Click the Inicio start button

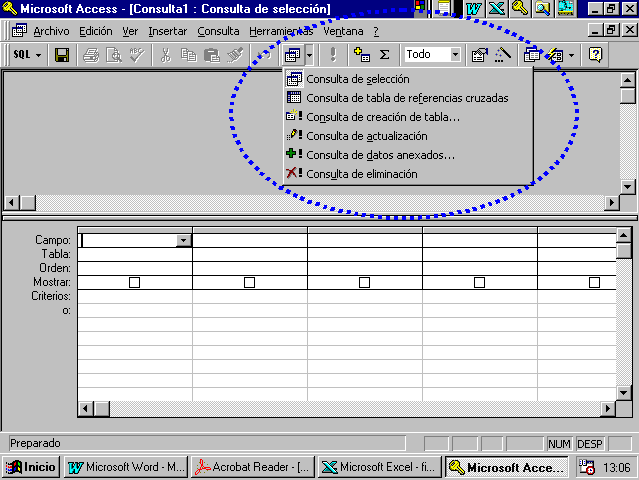[31, 467]
